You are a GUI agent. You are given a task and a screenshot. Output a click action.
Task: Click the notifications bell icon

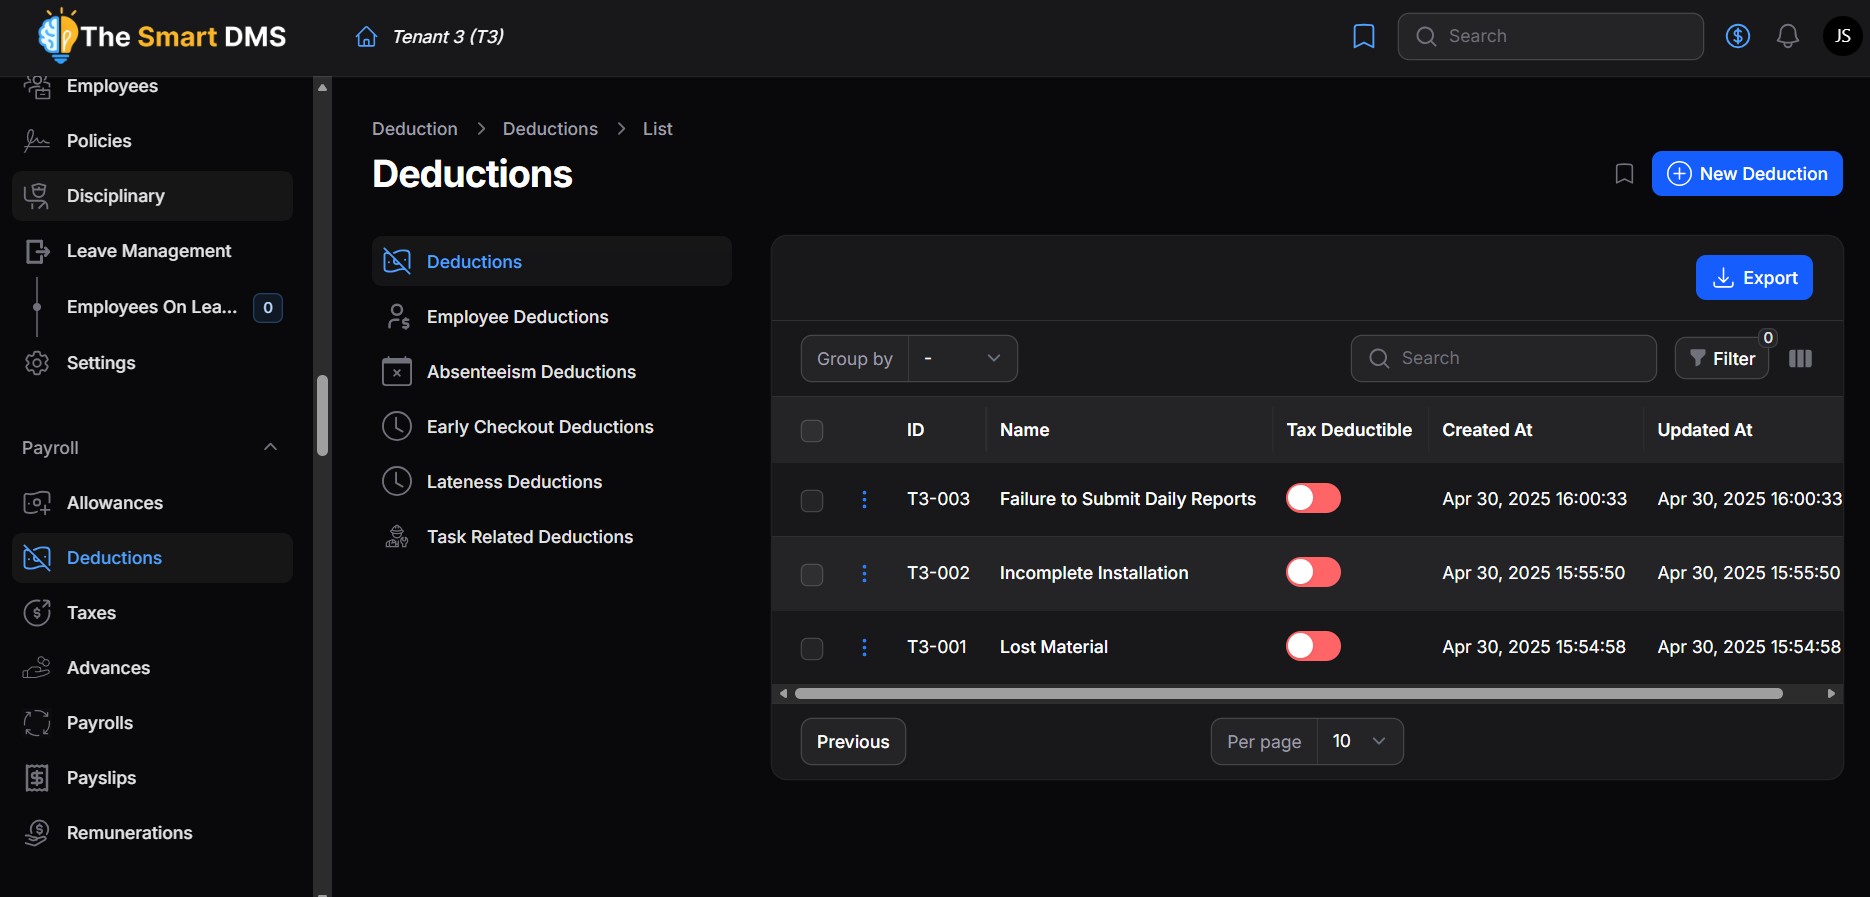[x=1787, y=36]
